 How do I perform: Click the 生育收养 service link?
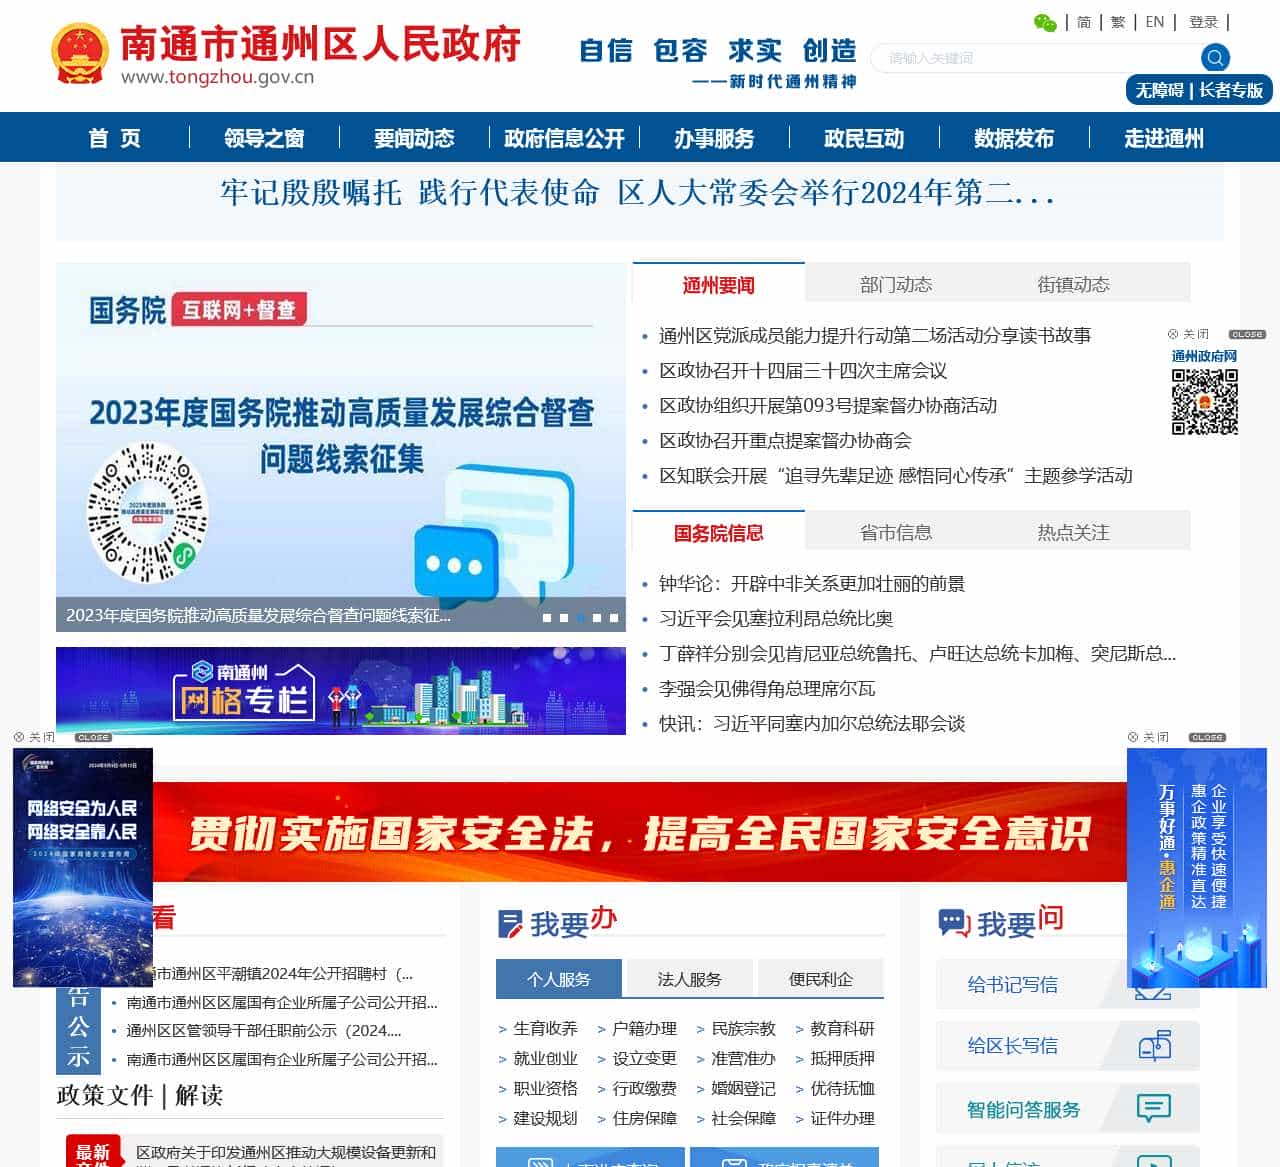pyautogui.click(x=546, y=1029)
